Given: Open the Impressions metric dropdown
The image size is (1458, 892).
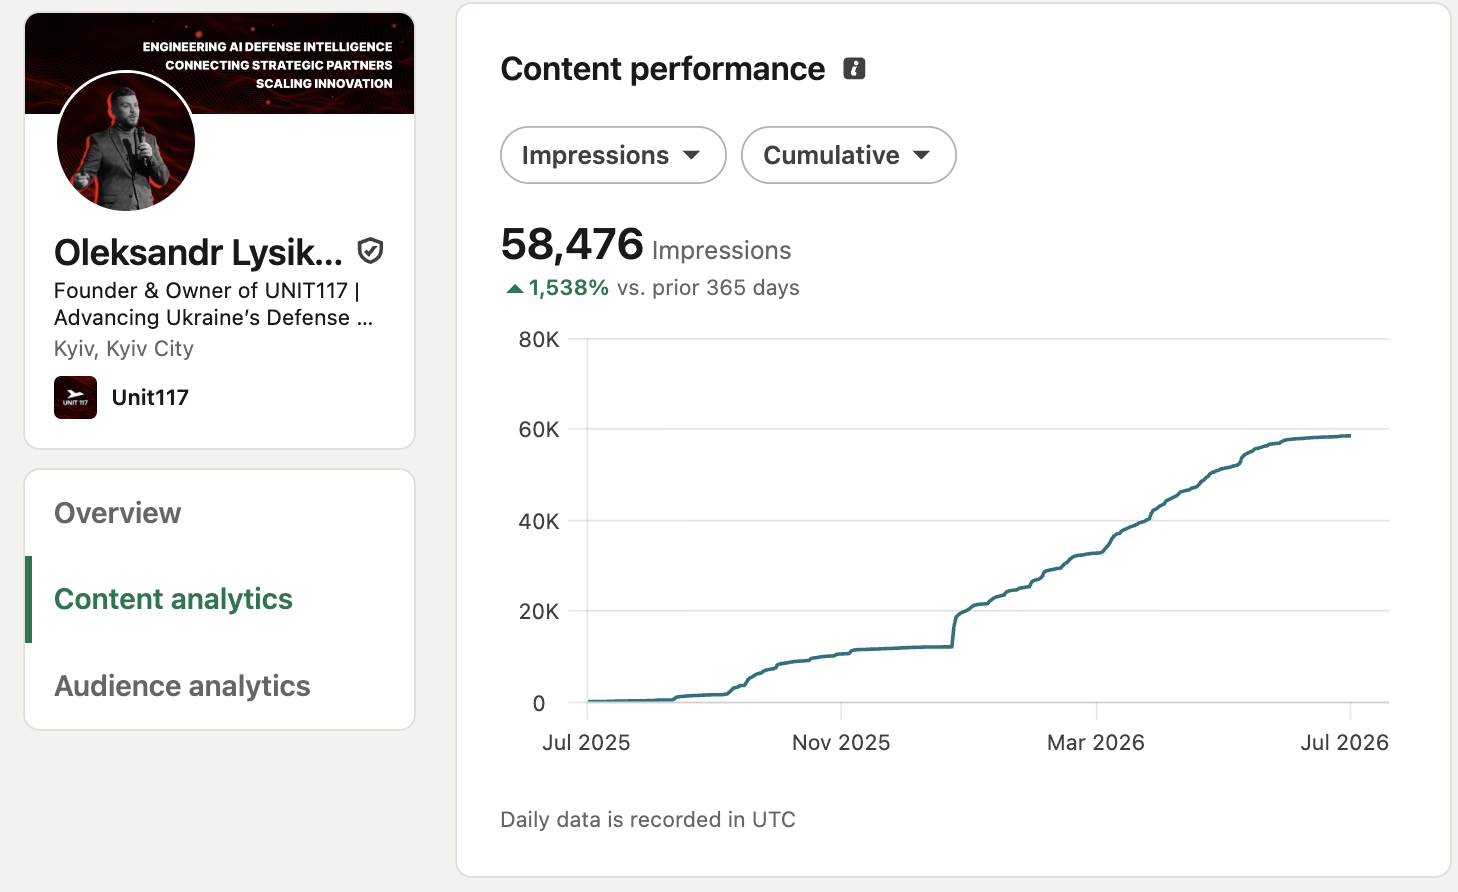Looking at the screenshot, I should point(613,155).
